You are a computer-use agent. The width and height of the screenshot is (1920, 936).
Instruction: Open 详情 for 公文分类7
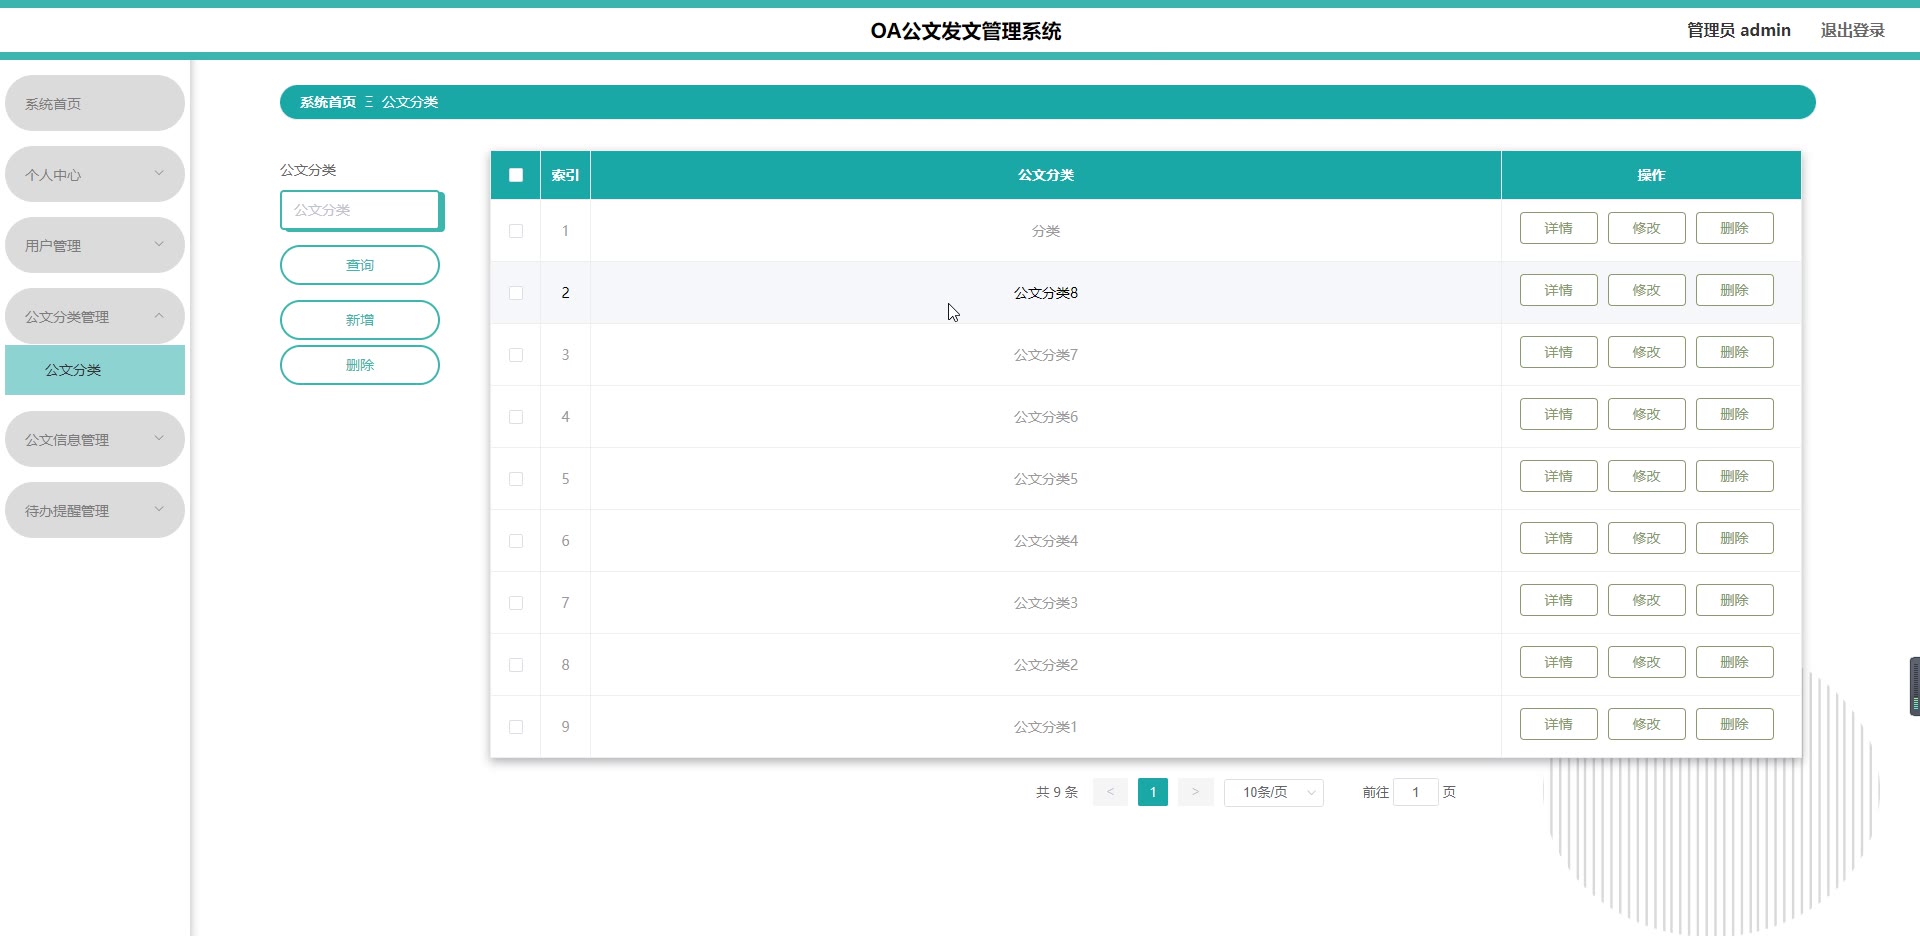(x=1559, y=352)
